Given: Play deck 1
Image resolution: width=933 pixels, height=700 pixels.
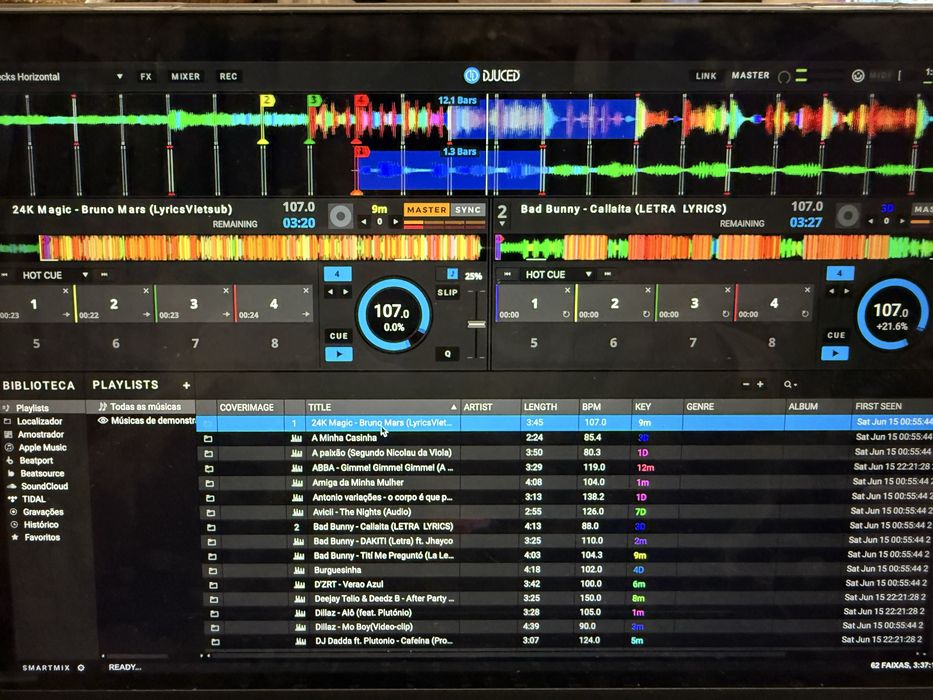Looking at the screenshot, I should [x=339, y=354].
